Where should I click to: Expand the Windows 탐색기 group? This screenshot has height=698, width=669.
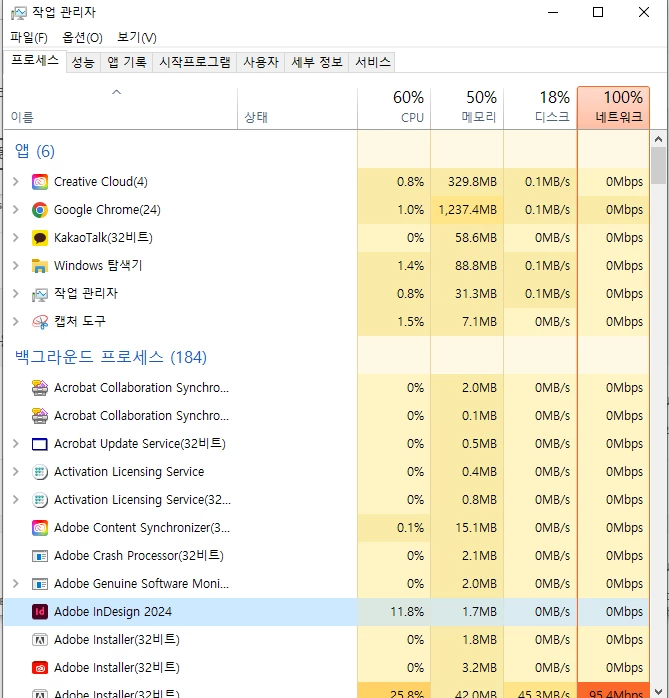click(x=16, y=266)
